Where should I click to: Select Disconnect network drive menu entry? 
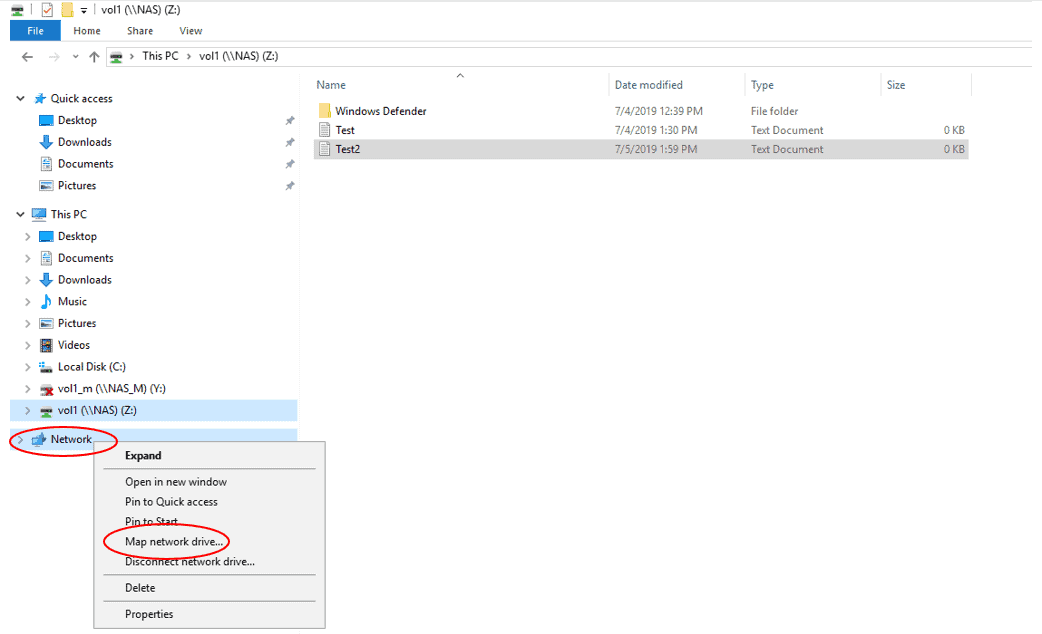coord(189,561)
